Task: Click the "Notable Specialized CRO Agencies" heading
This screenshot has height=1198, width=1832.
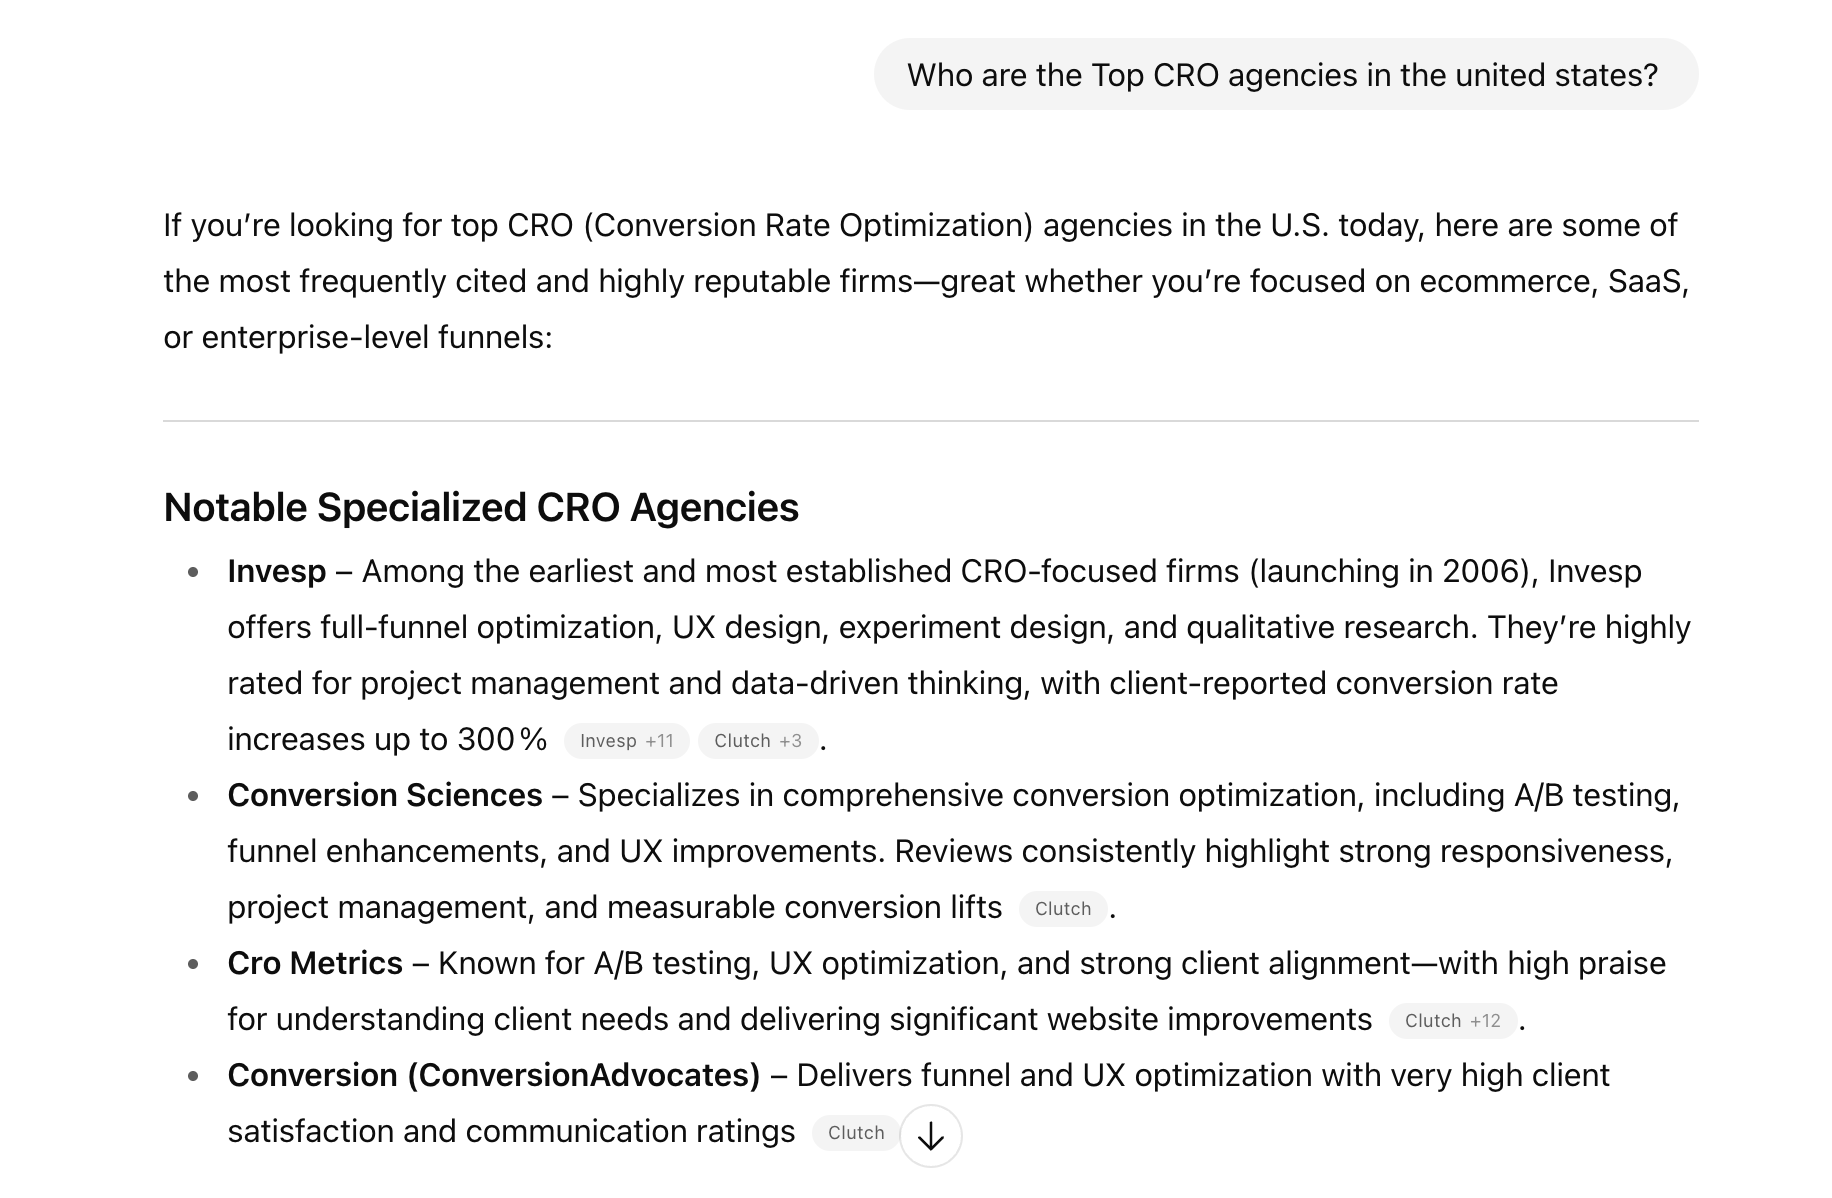Action: click(x=481, y=507)
